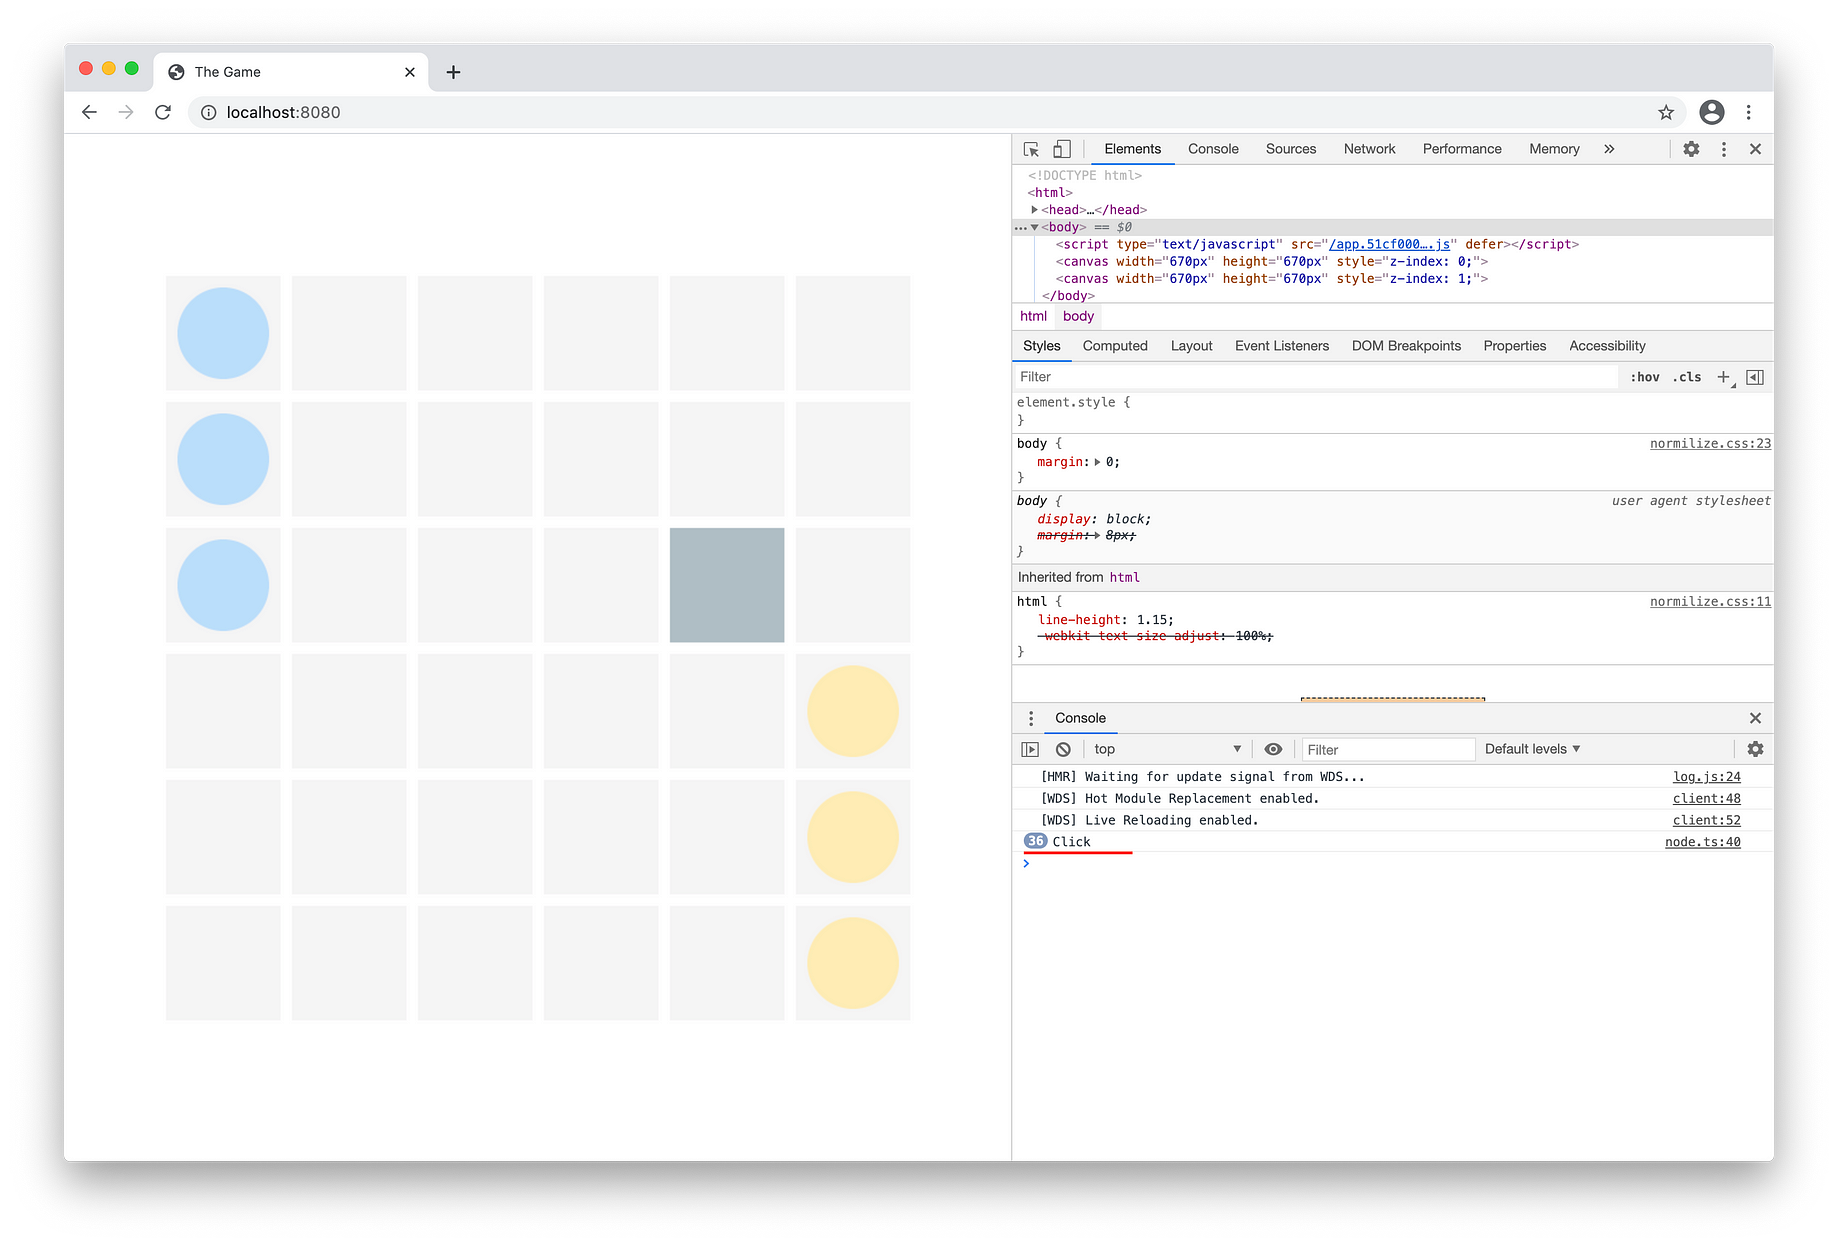
Task: Open normilize.css:23 source link
Action: point(1710,443)
